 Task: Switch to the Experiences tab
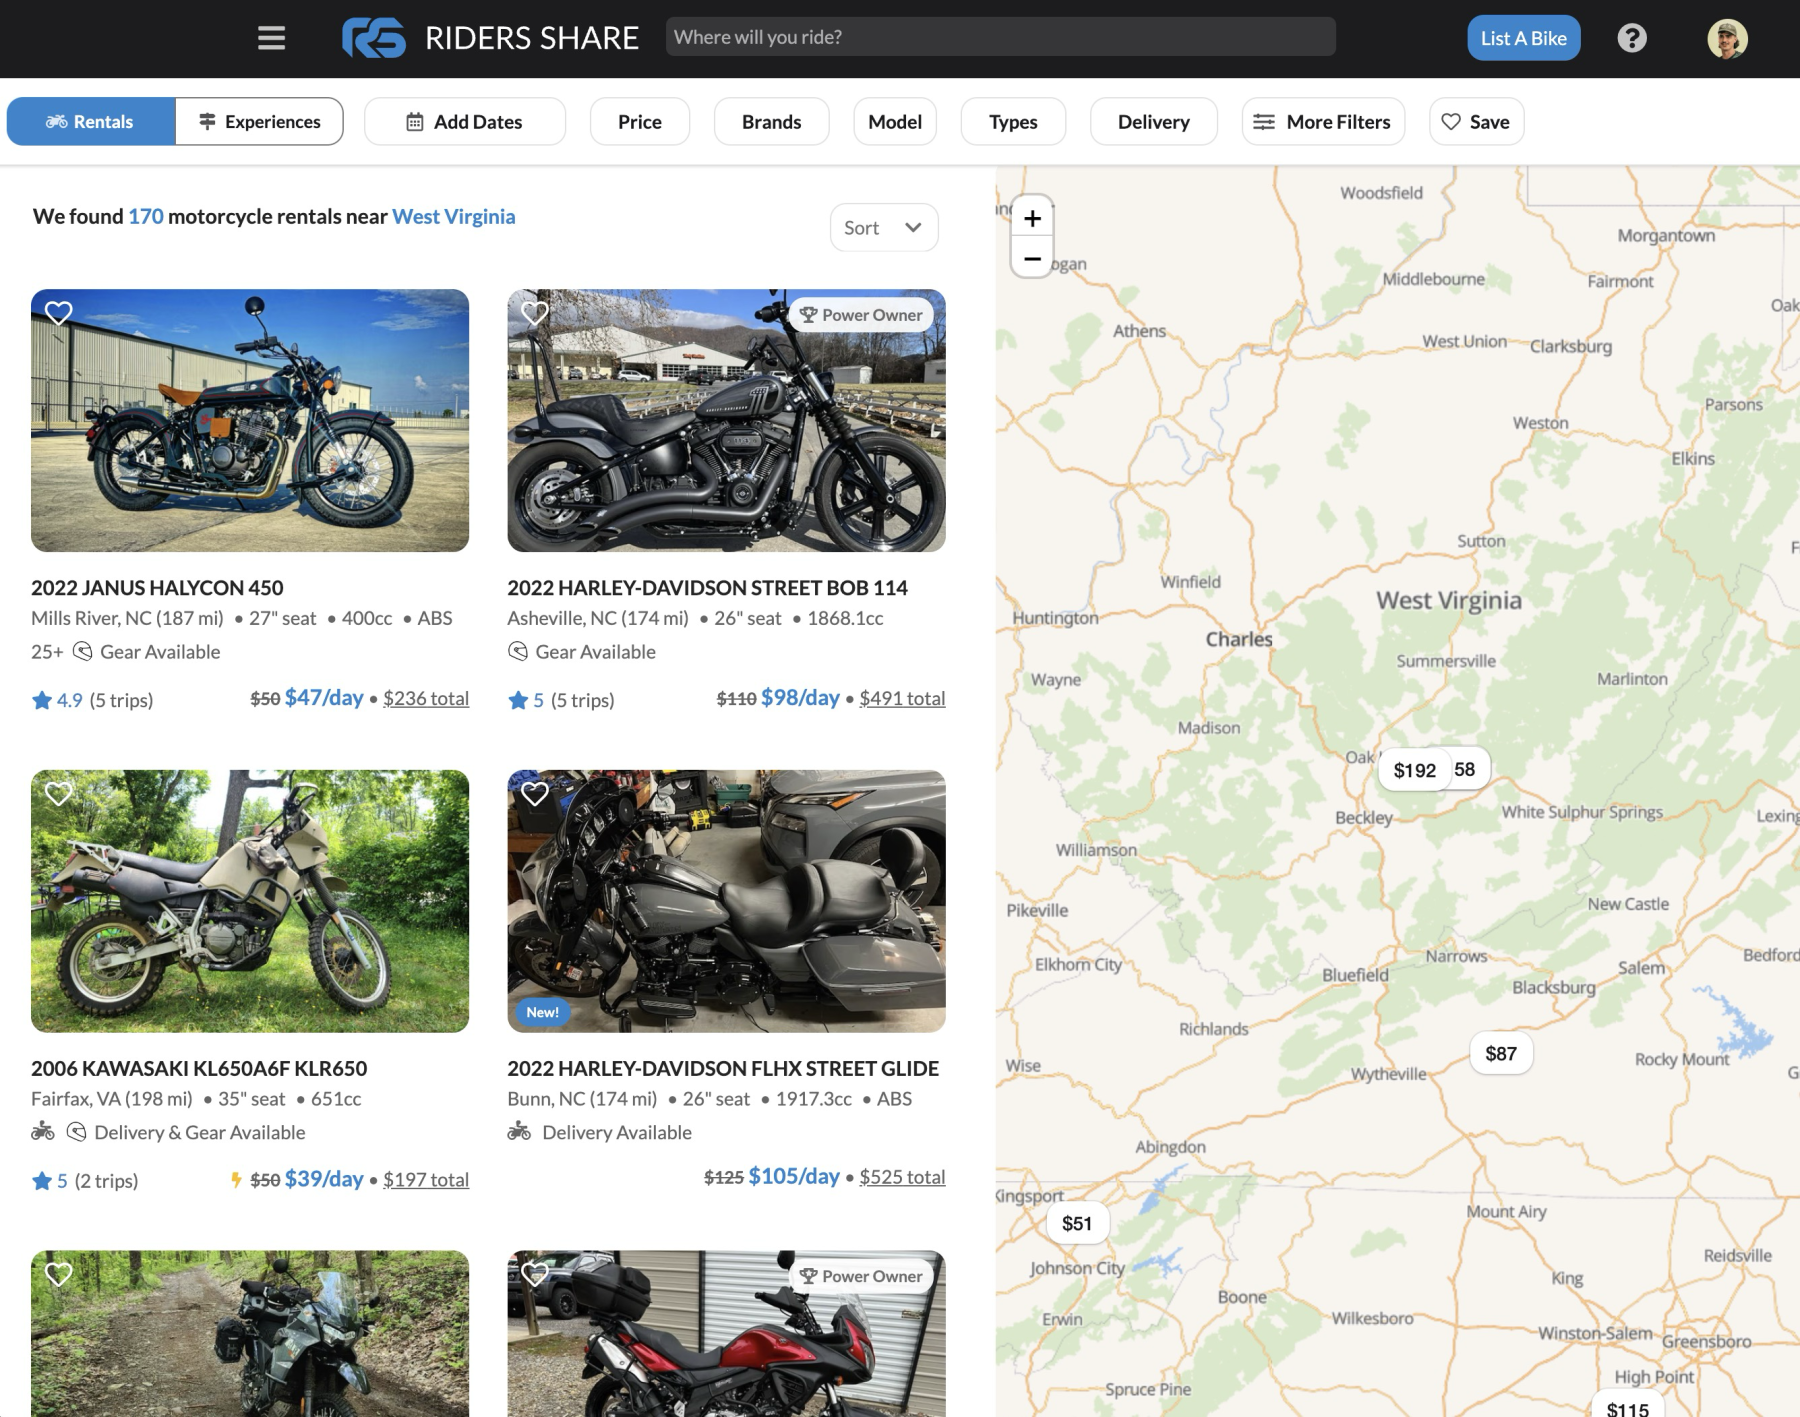click(x=259, y=121)
